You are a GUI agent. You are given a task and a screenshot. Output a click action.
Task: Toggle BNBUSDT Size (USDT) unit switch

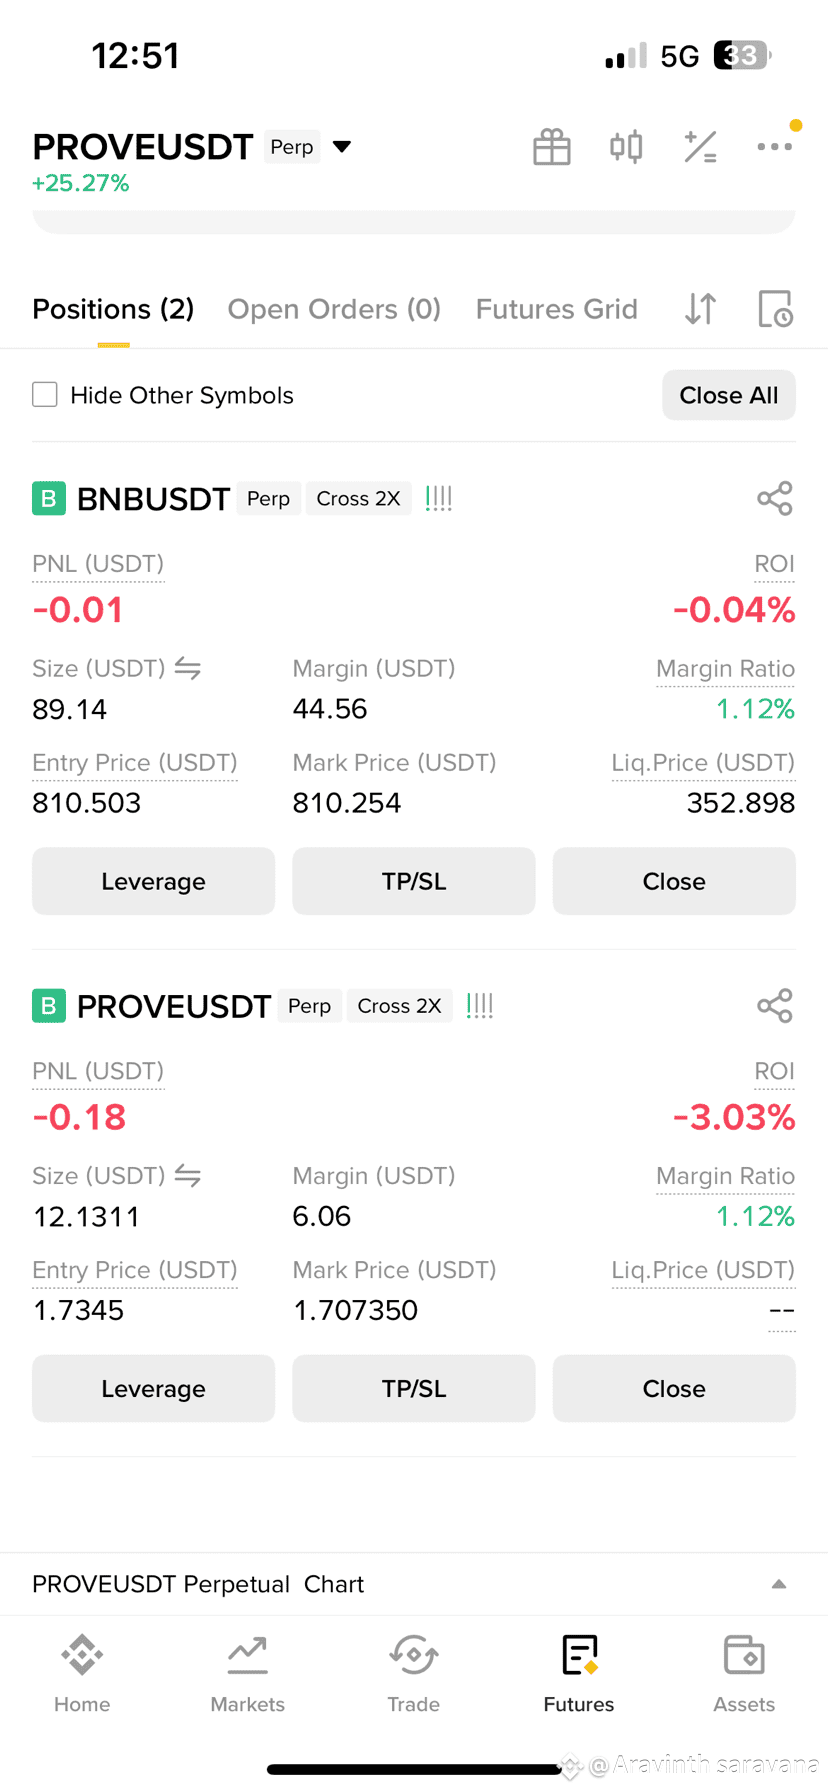pyautogui.click(x=188, y=668)
